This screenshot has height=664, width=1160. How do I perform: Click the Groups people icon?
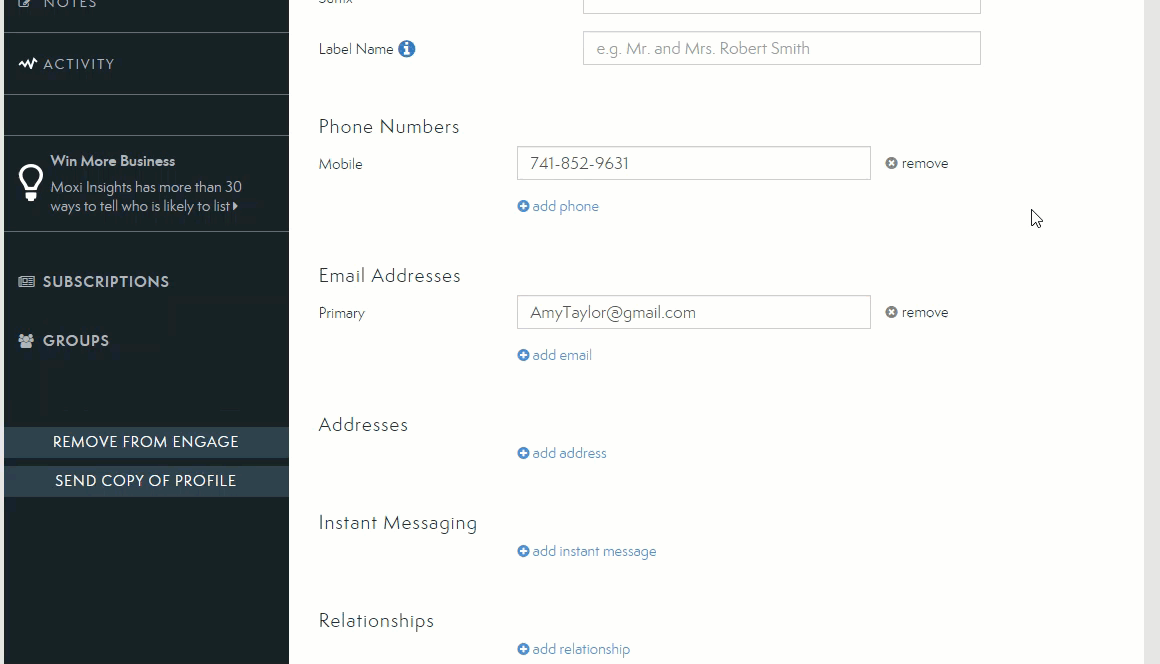coord(27,341)
